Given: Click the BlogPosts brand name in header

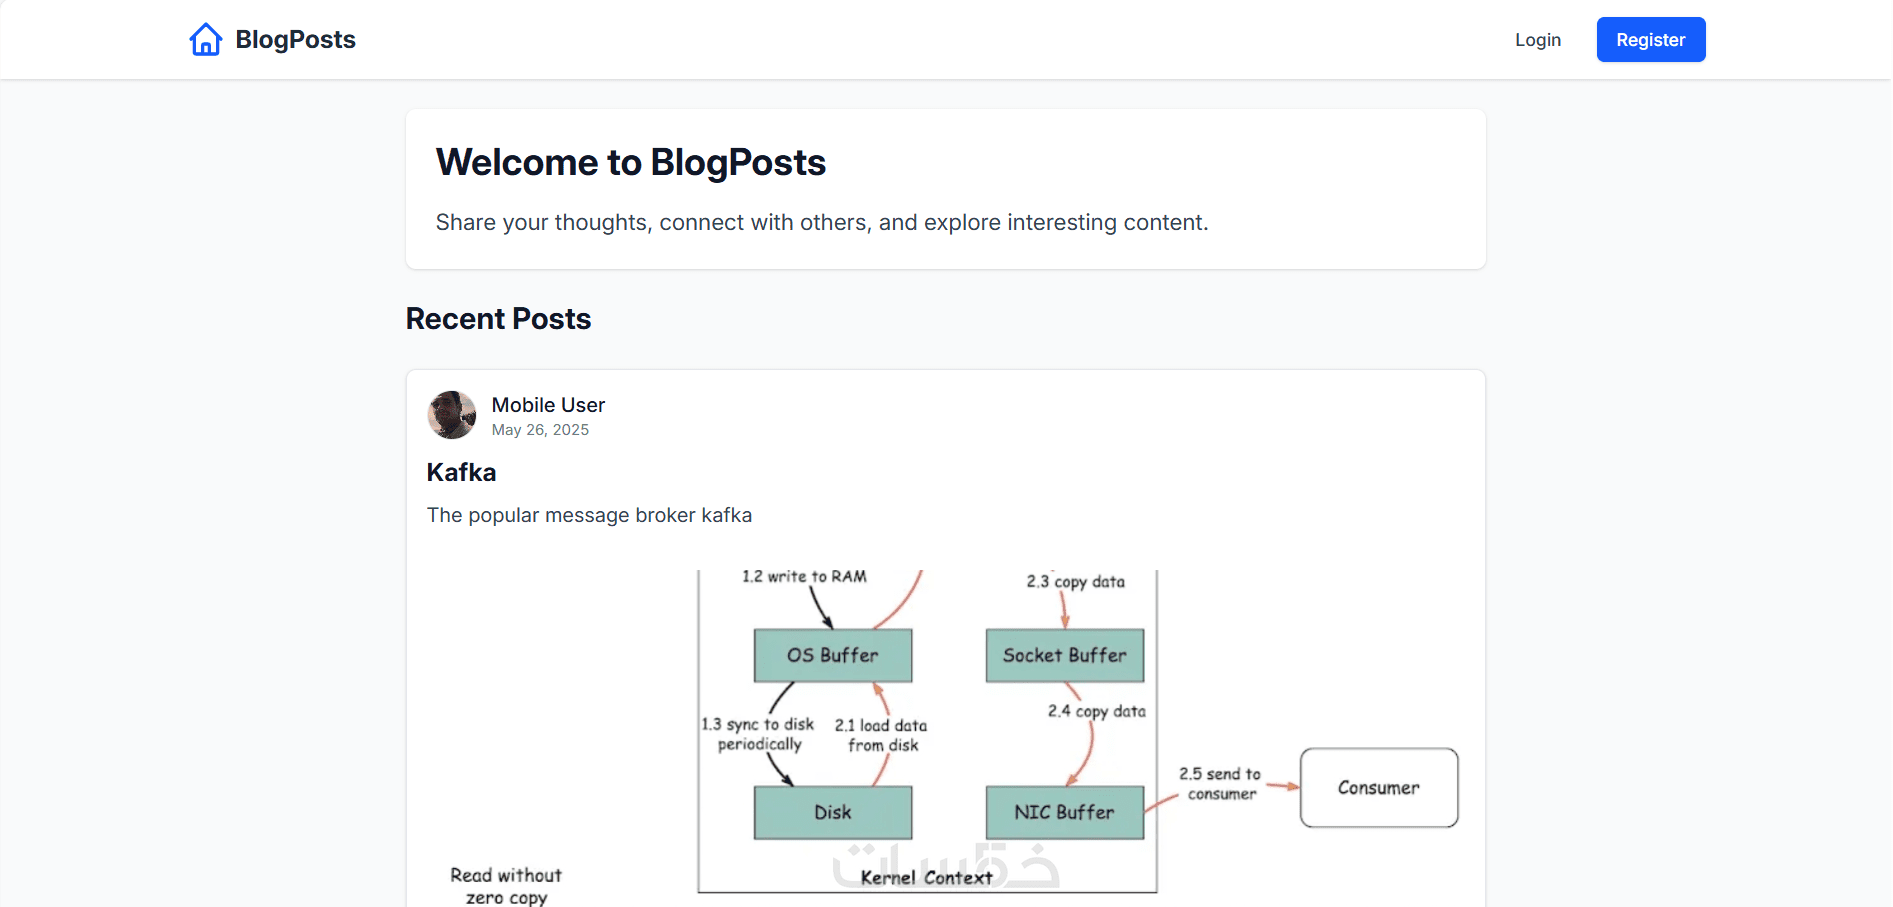Looking at the screenshot, I should pyautogui.click(x=295, y=40).
